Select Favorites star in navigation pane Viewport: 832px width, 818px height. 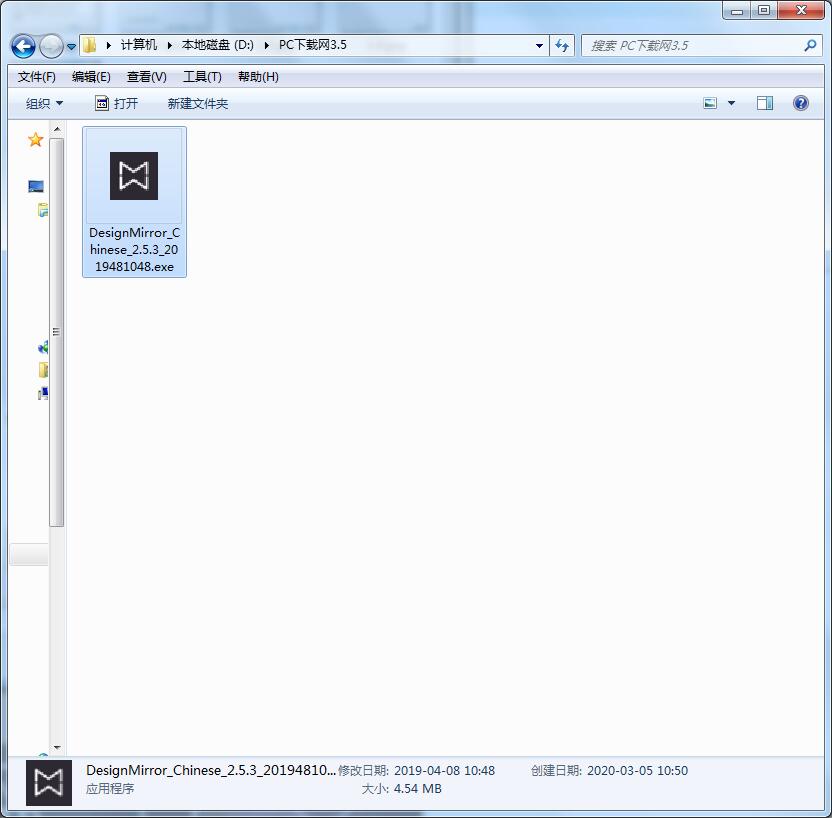pyautogui.click(x=36, y=140)
